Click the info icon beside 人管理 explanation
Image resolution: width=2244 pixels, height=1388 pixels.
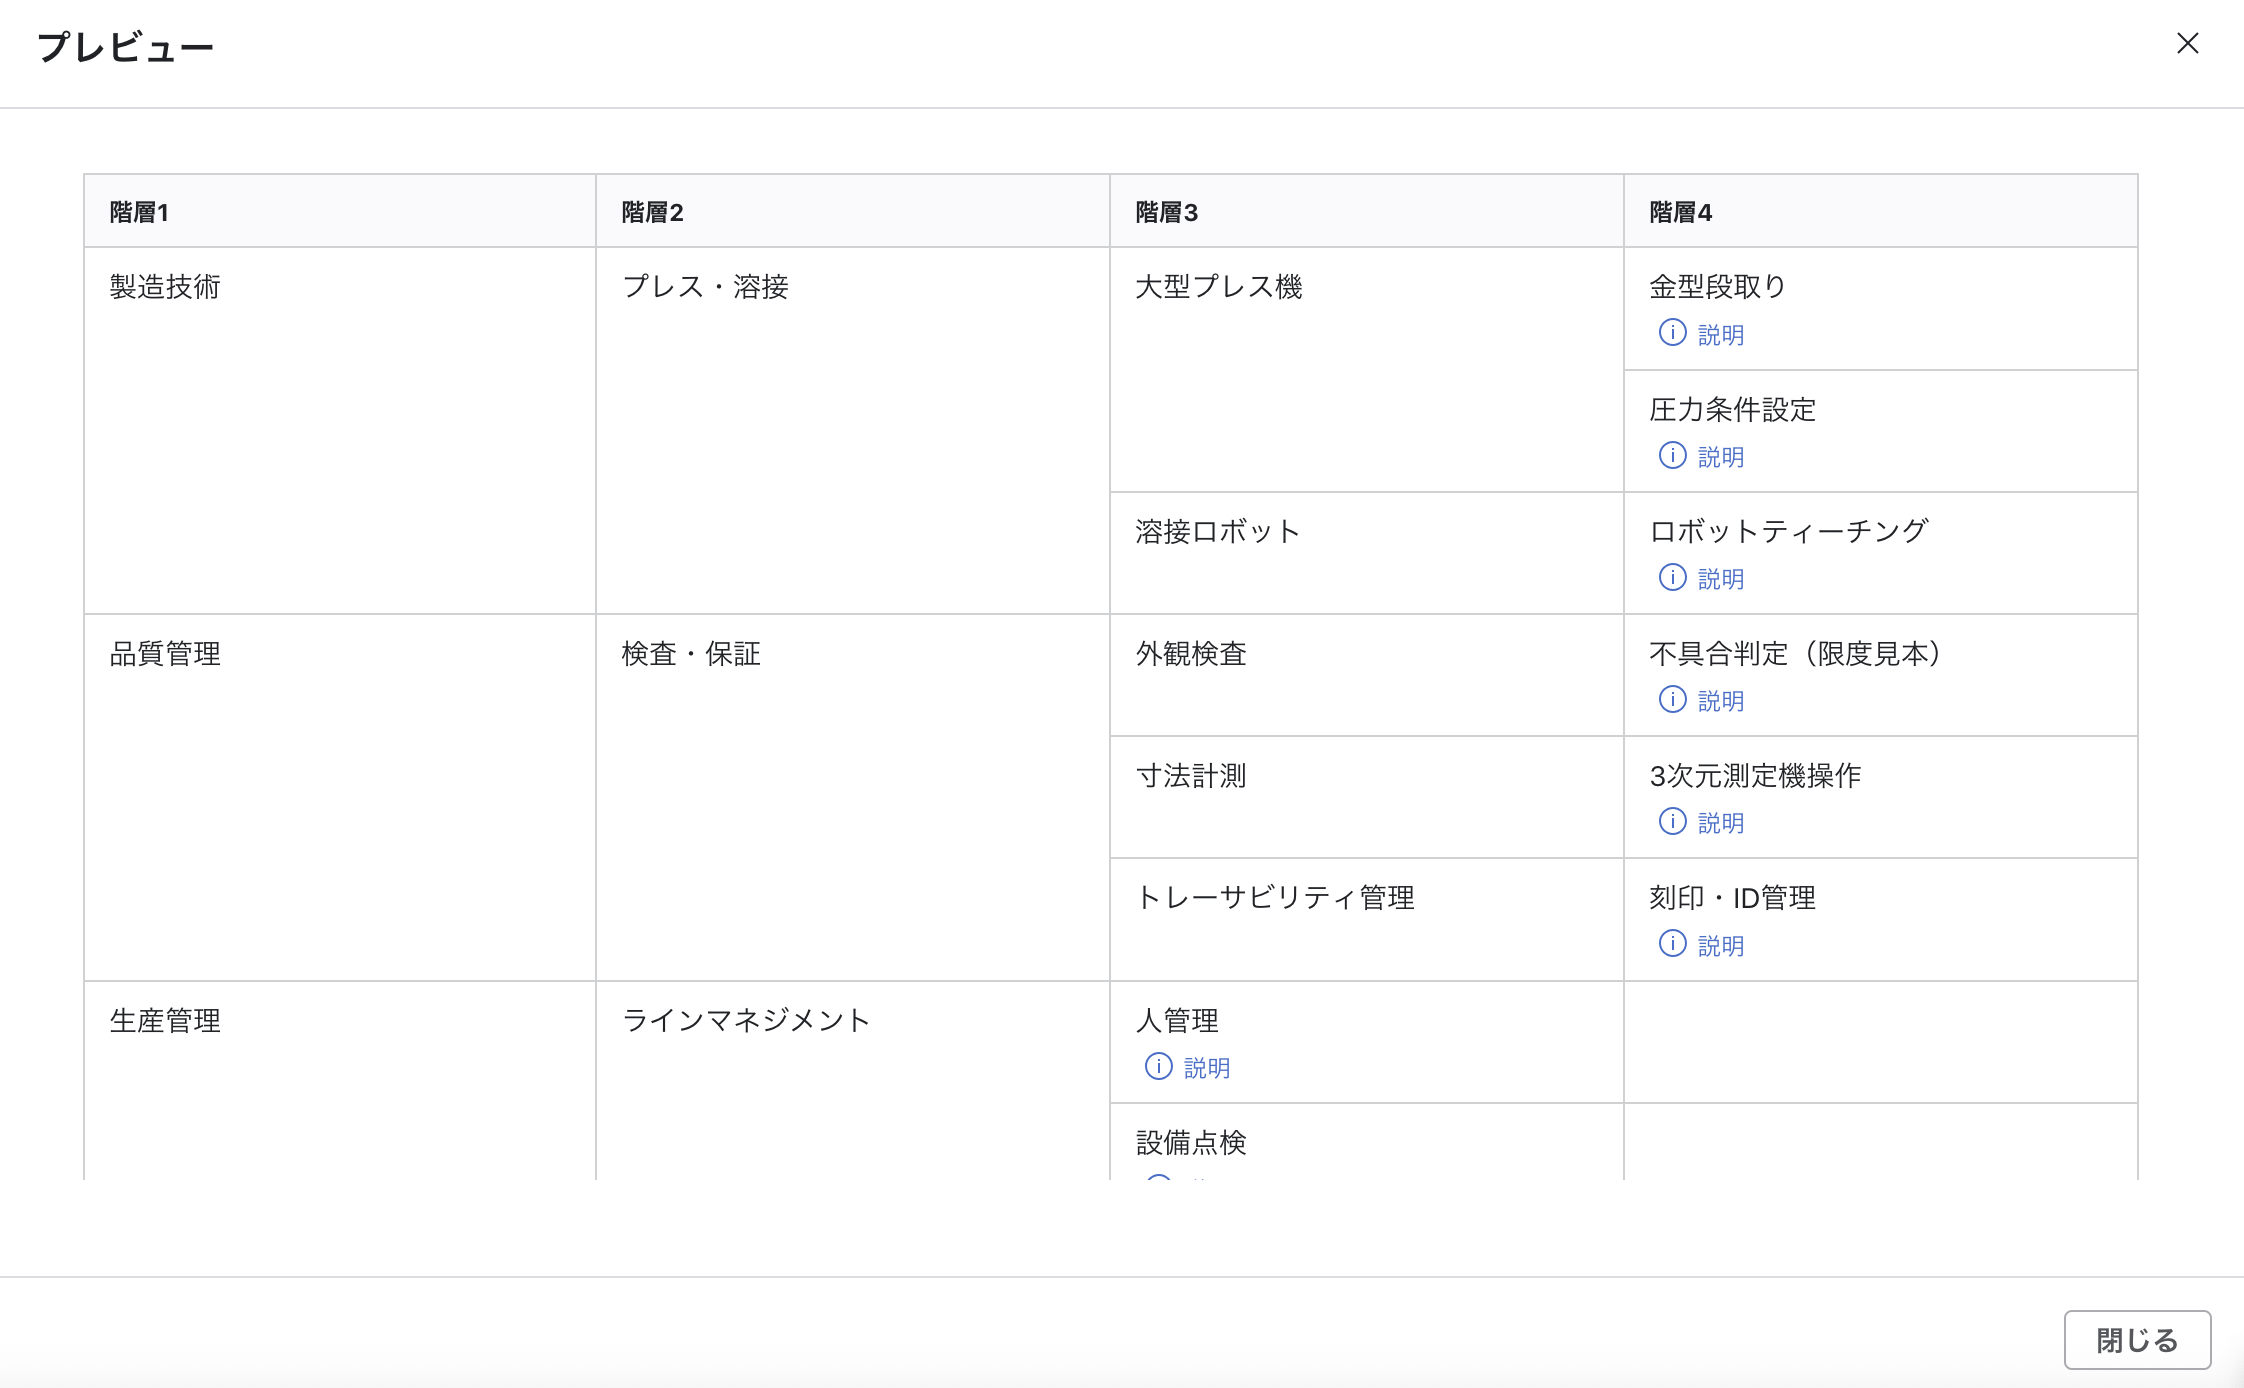click(x=1158, y=1067)
